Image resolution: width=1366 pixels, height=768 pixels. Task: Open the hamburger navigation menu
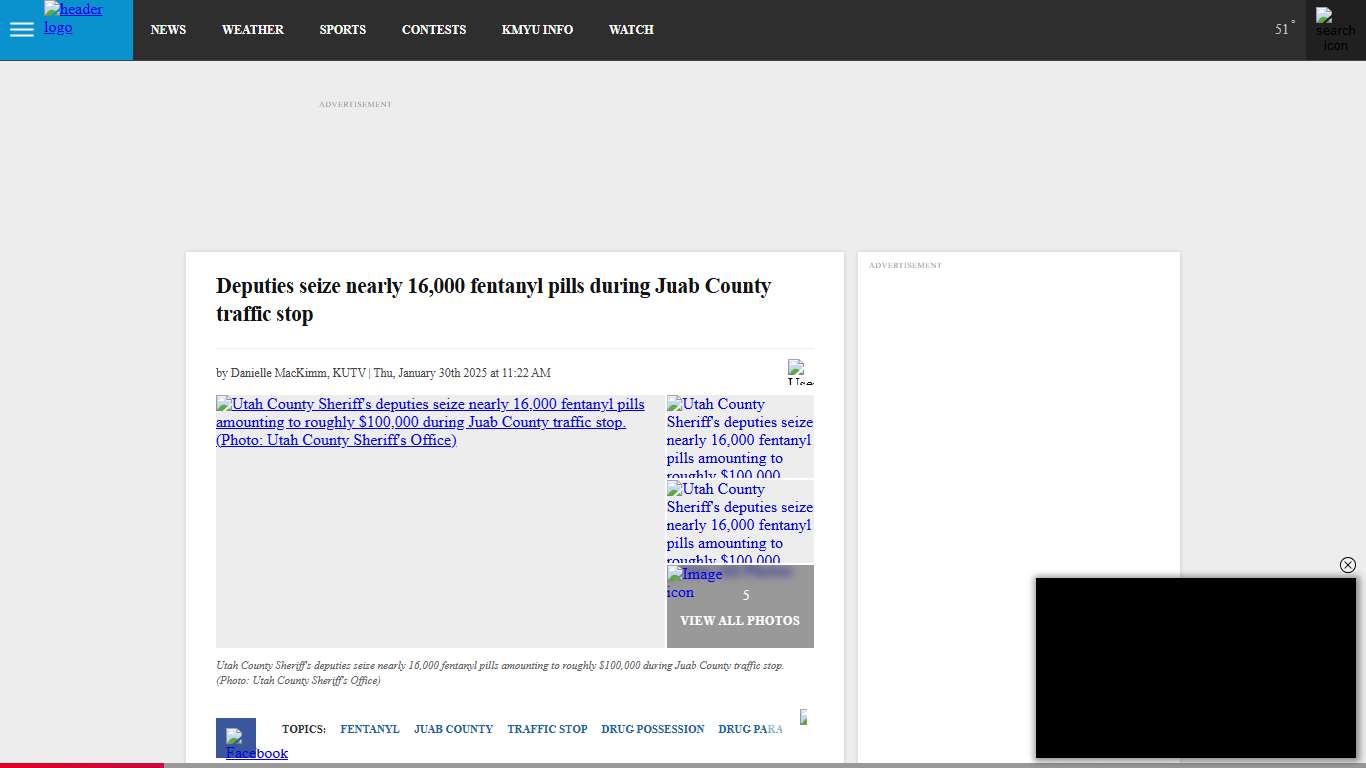[22, 30]
